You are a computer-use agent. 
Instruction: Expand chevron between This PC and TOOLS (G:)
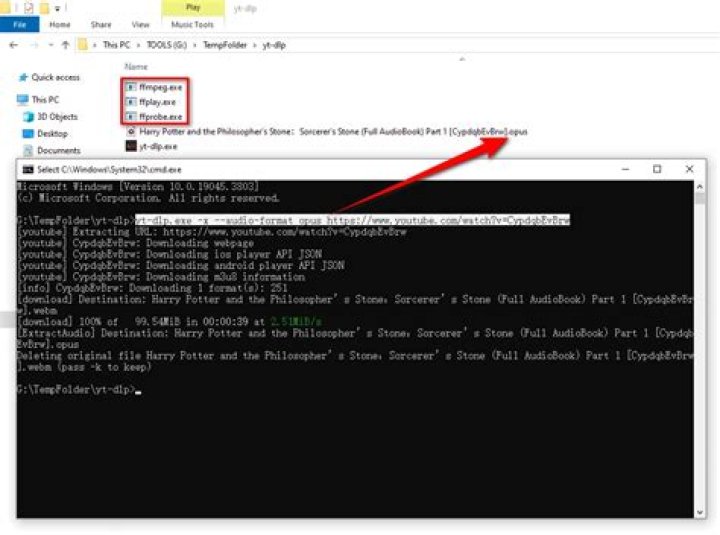point(138,45)
